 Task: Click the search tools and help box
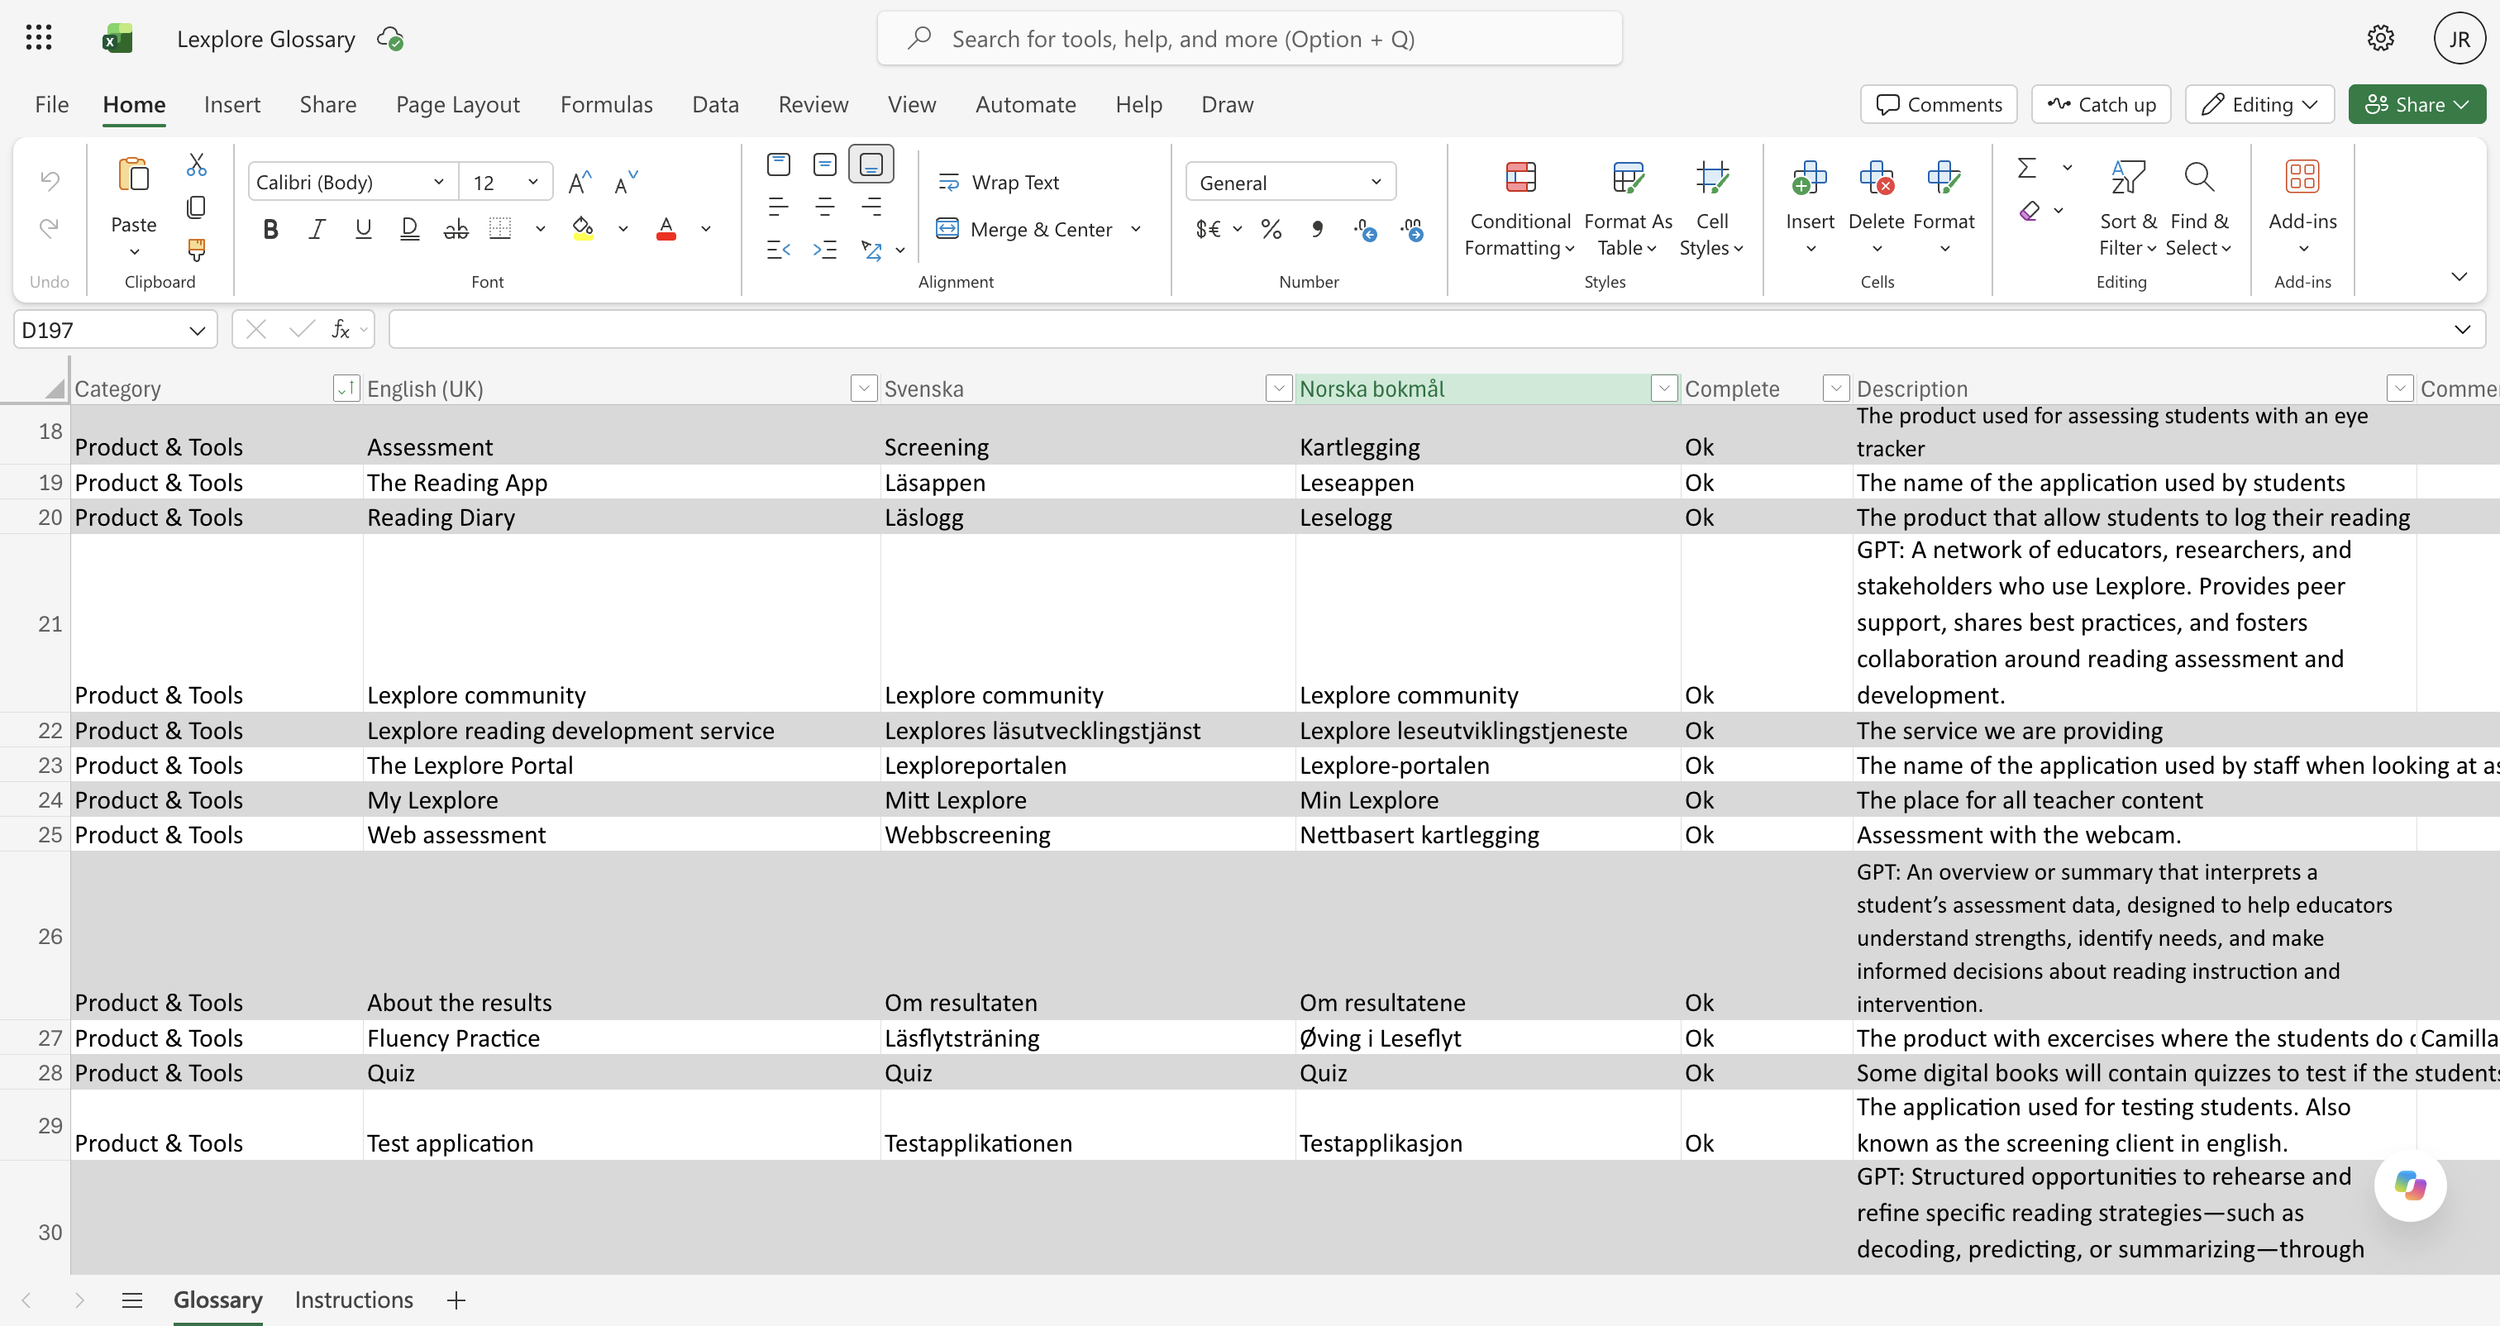(1249, 38)
